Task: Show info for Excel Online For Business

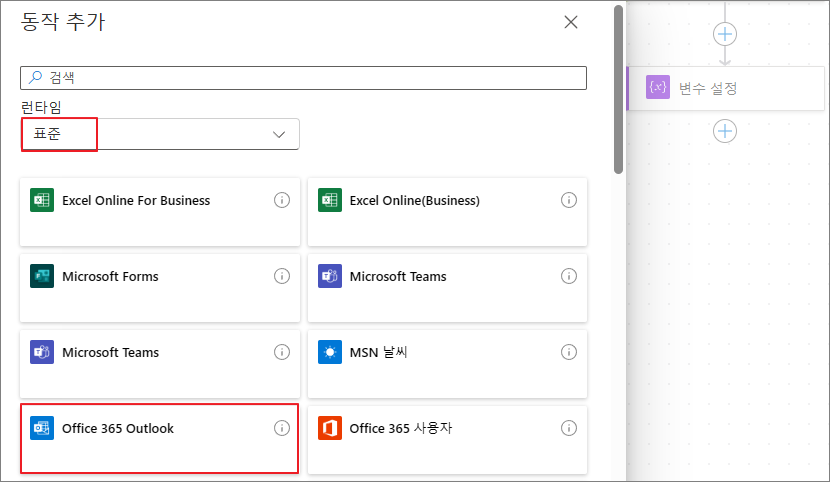Action: (282, 200)
